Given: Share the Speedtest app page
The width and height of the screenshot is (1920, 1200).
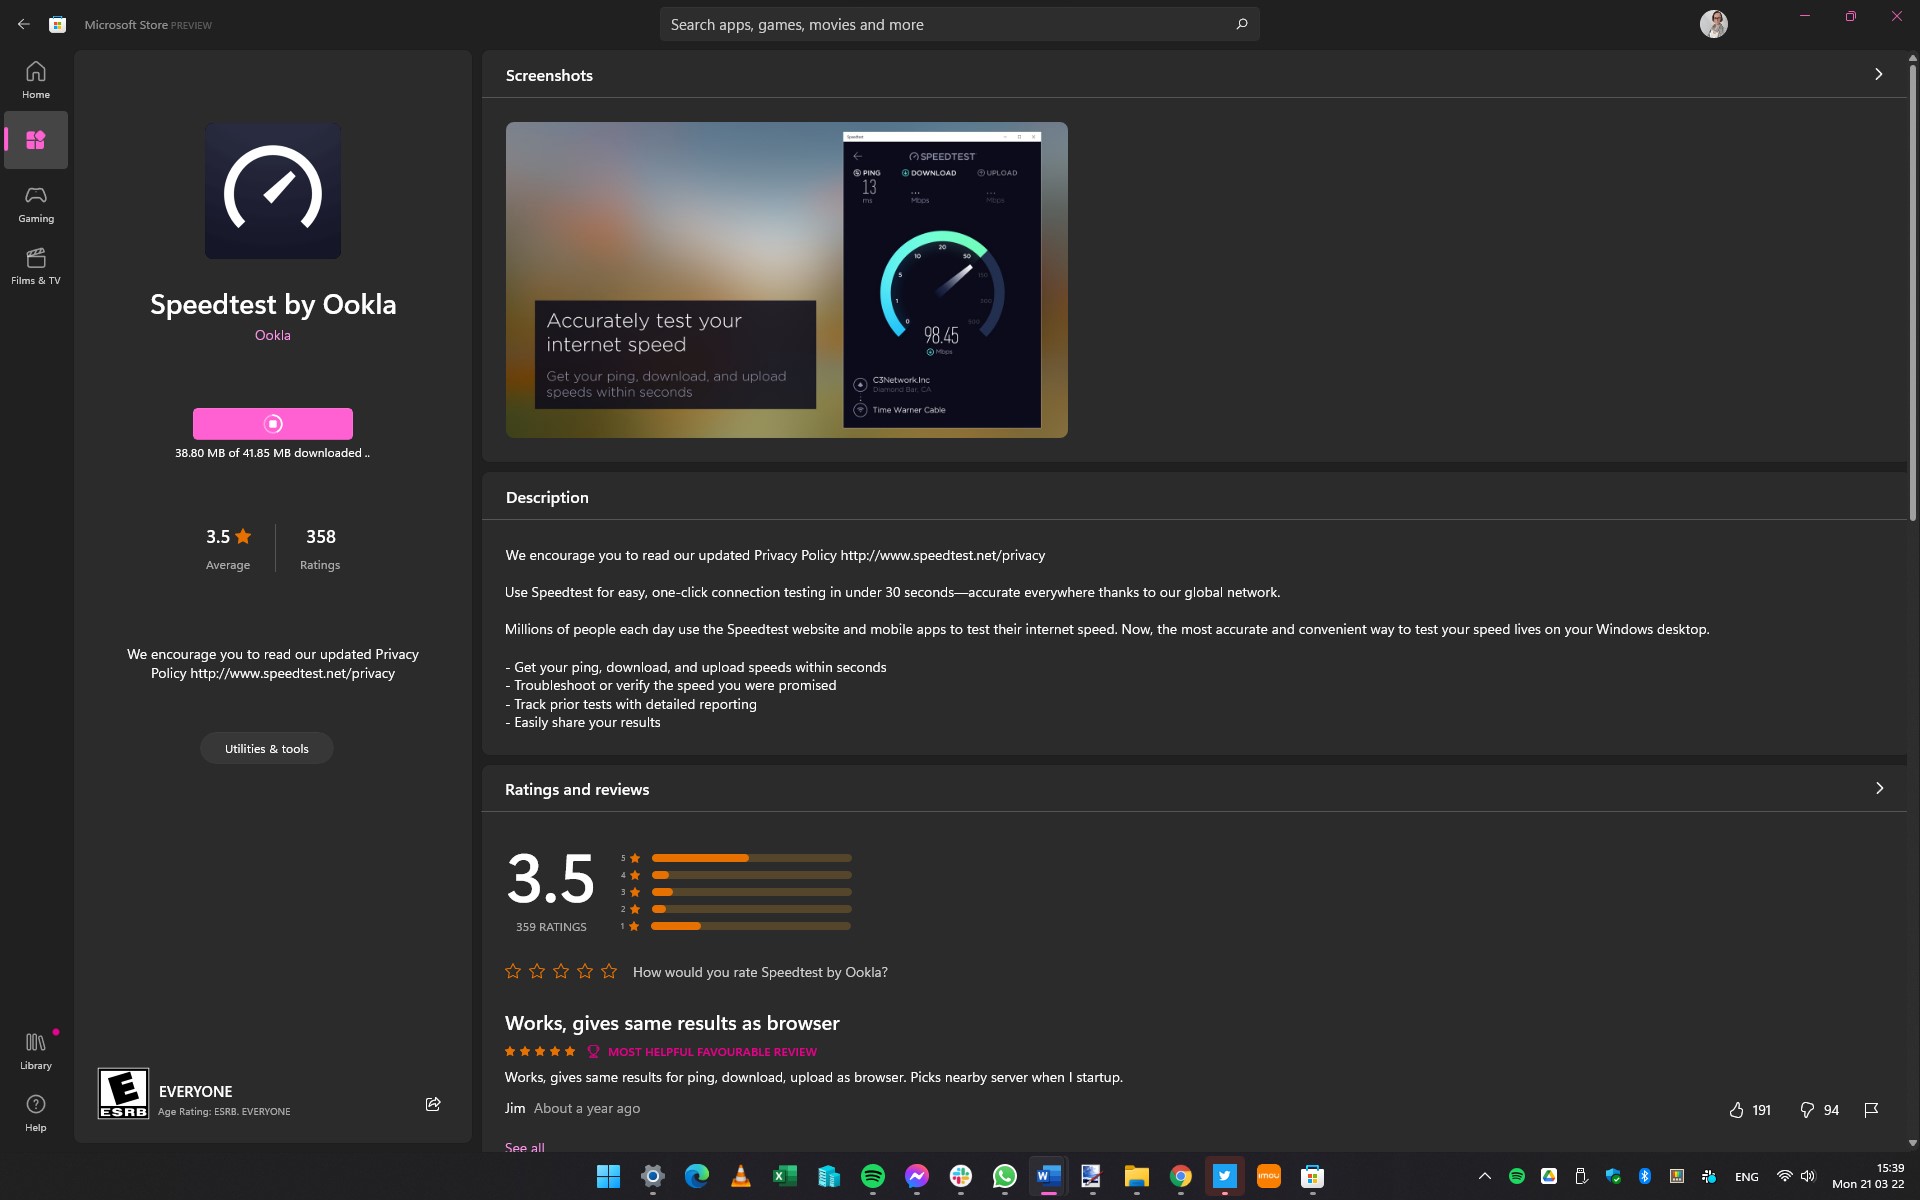Looking at the screenshot, I should coord(433,1104).
